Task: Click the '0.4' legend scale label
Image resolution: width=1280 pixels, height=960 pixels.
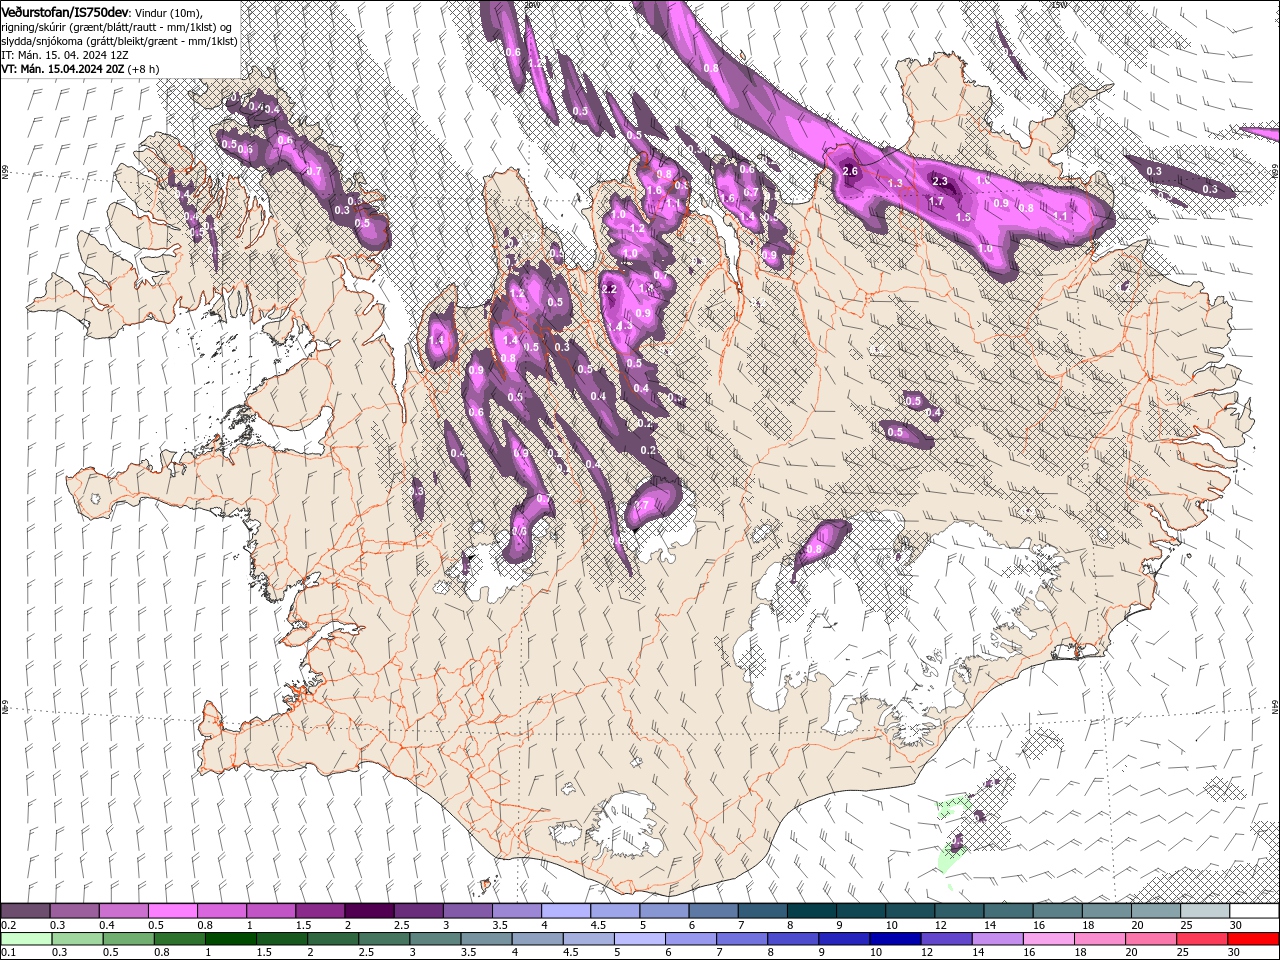Action: click(107, 925)
